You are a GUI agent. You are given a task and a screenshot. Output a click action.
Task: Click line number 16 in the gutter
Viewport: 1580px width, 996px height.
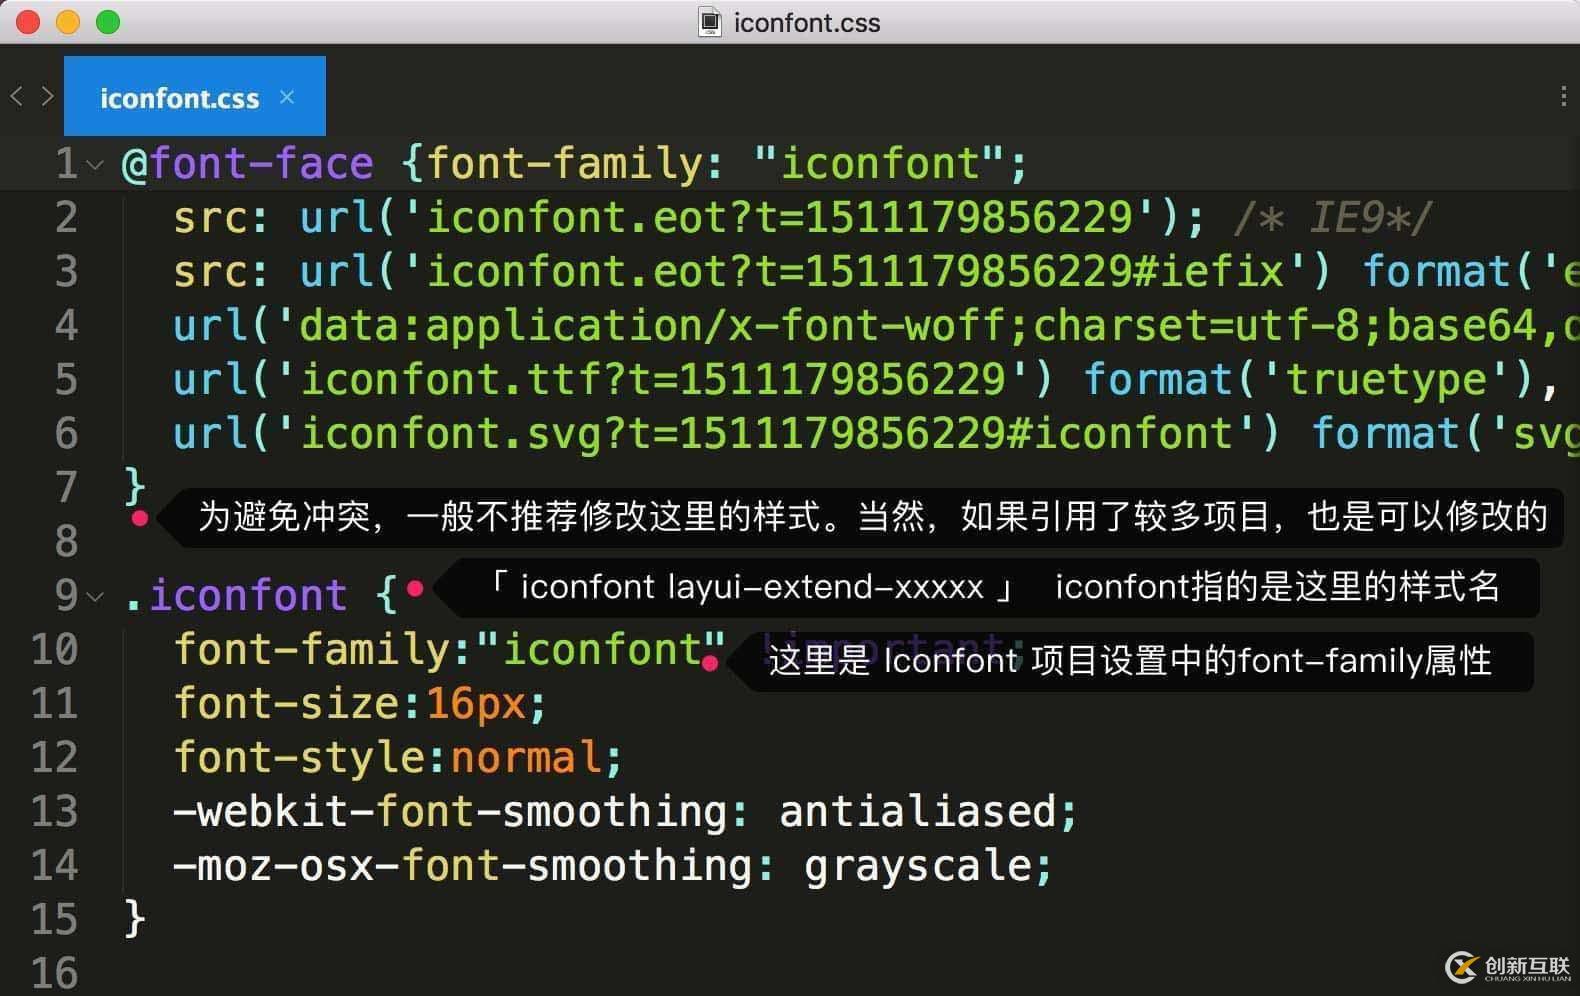pos(54,973)
